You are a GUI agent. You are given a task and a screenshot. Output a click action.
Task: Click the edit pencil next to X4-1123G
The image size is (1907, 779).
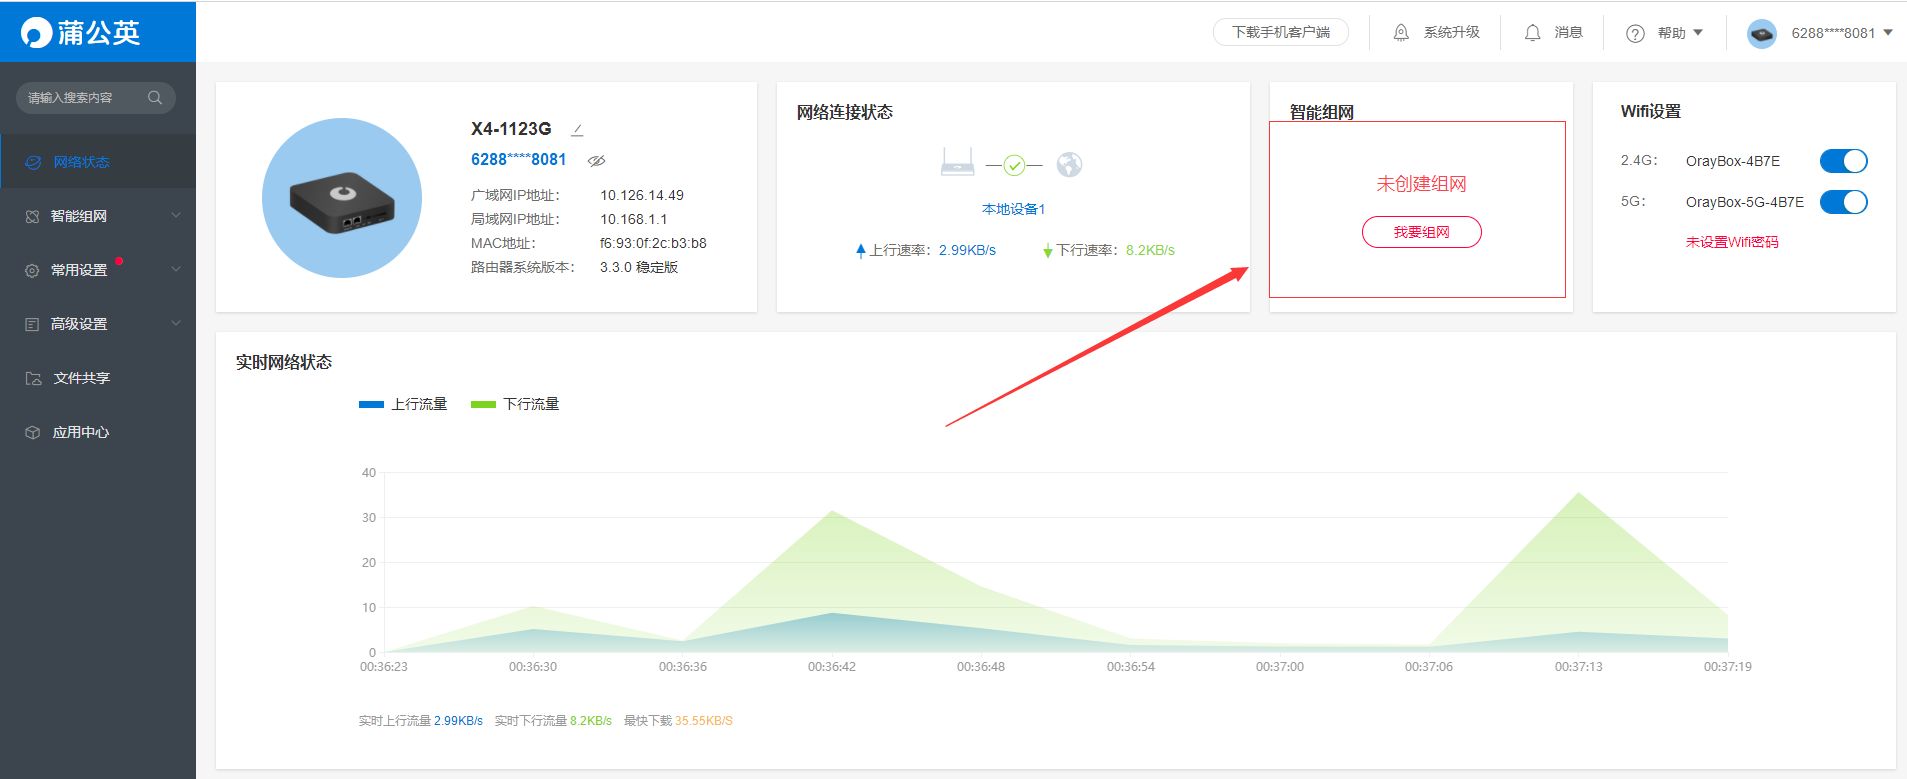click(577, 129)
